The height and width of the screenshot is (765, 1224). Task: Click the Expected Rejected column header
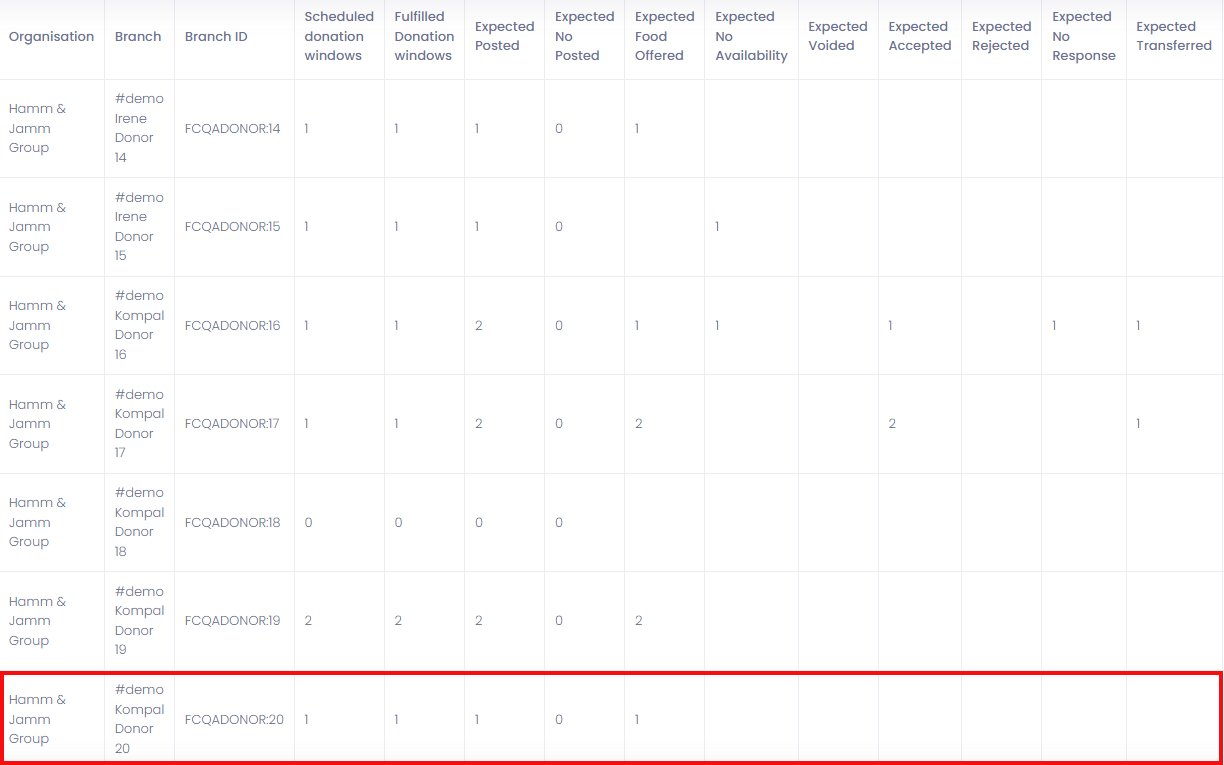point(1001,36)
